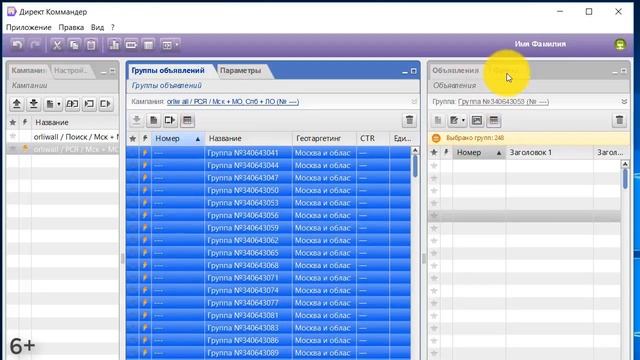Select campaign row orliwall / Поиск / Мск
This screenshot has width=640, height=360.
coord(63,137)
